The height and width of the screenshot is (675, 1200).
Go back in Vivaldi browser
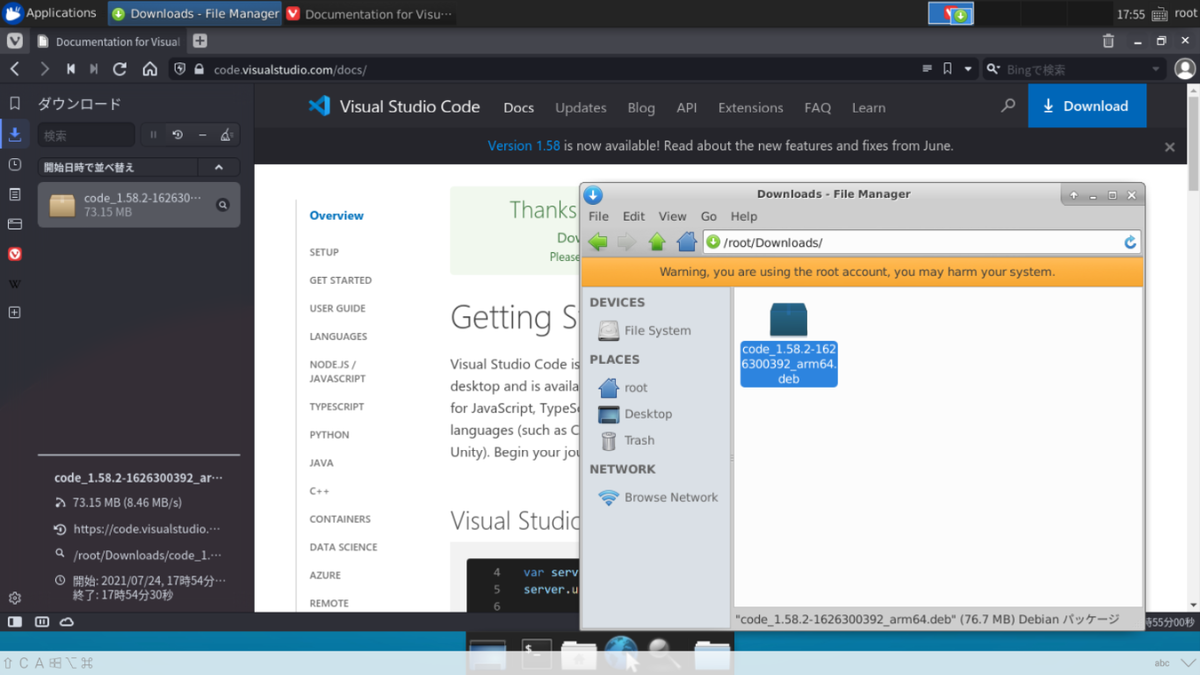[x=15, y=69]
